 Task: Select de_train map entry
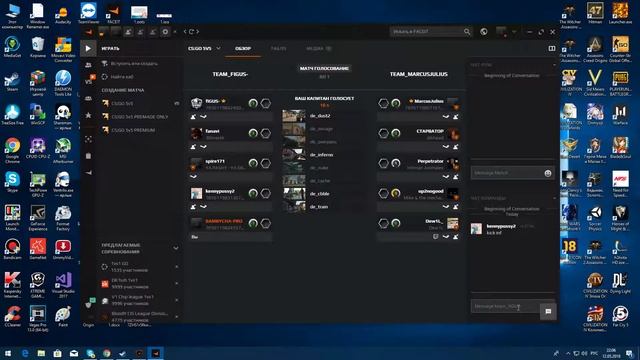click(319, 207)
